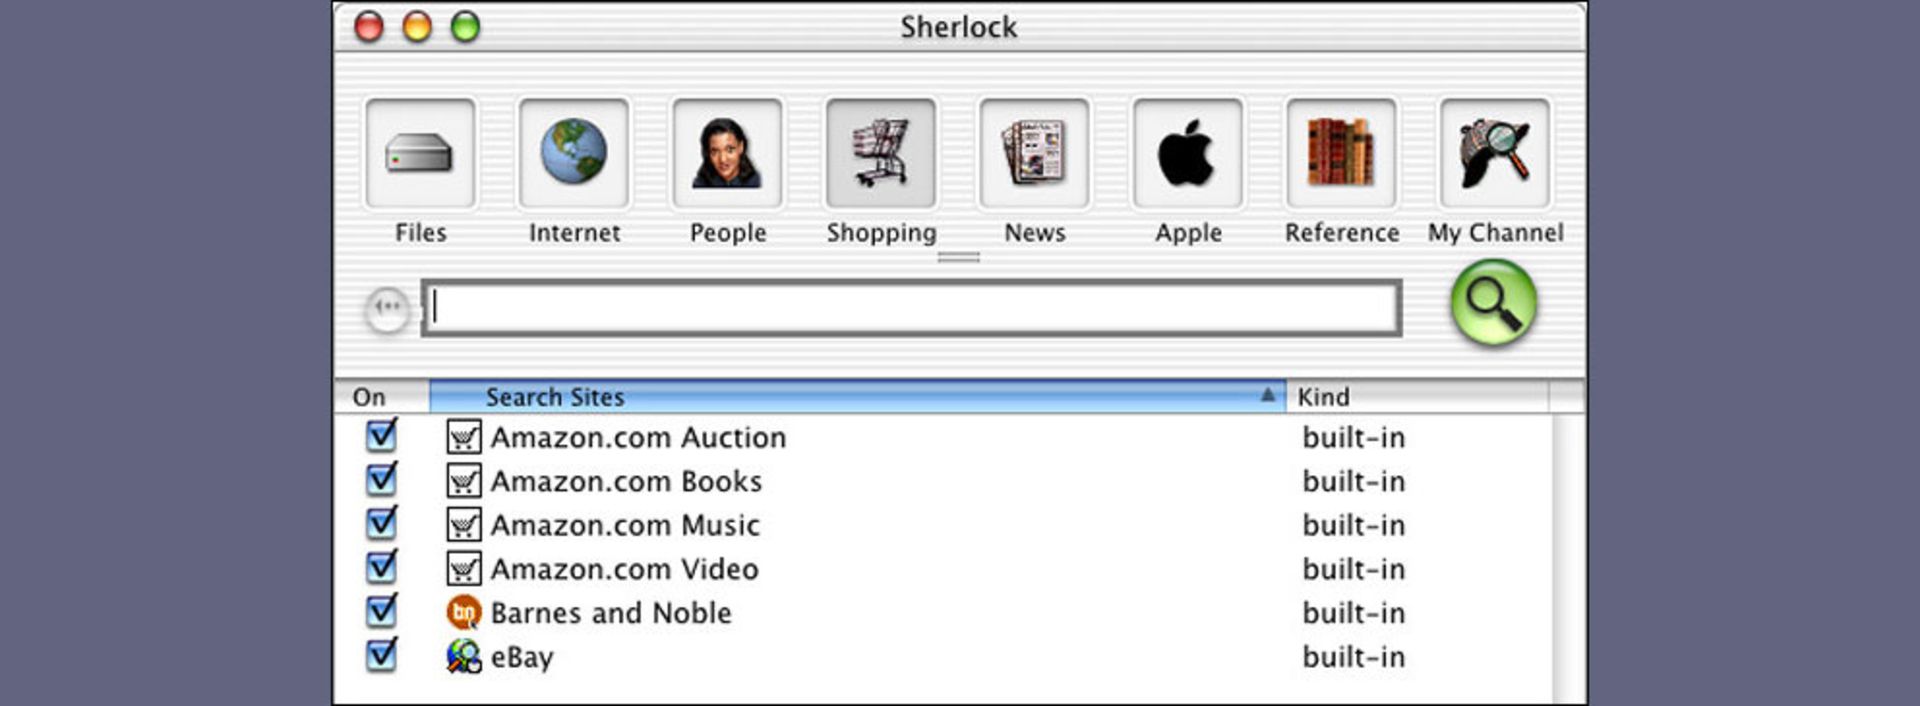This screenshot has height=706, width=1920.
Task: Select the My Channel detective icon
Action: pyautogui.click(x=1495, y=154)
